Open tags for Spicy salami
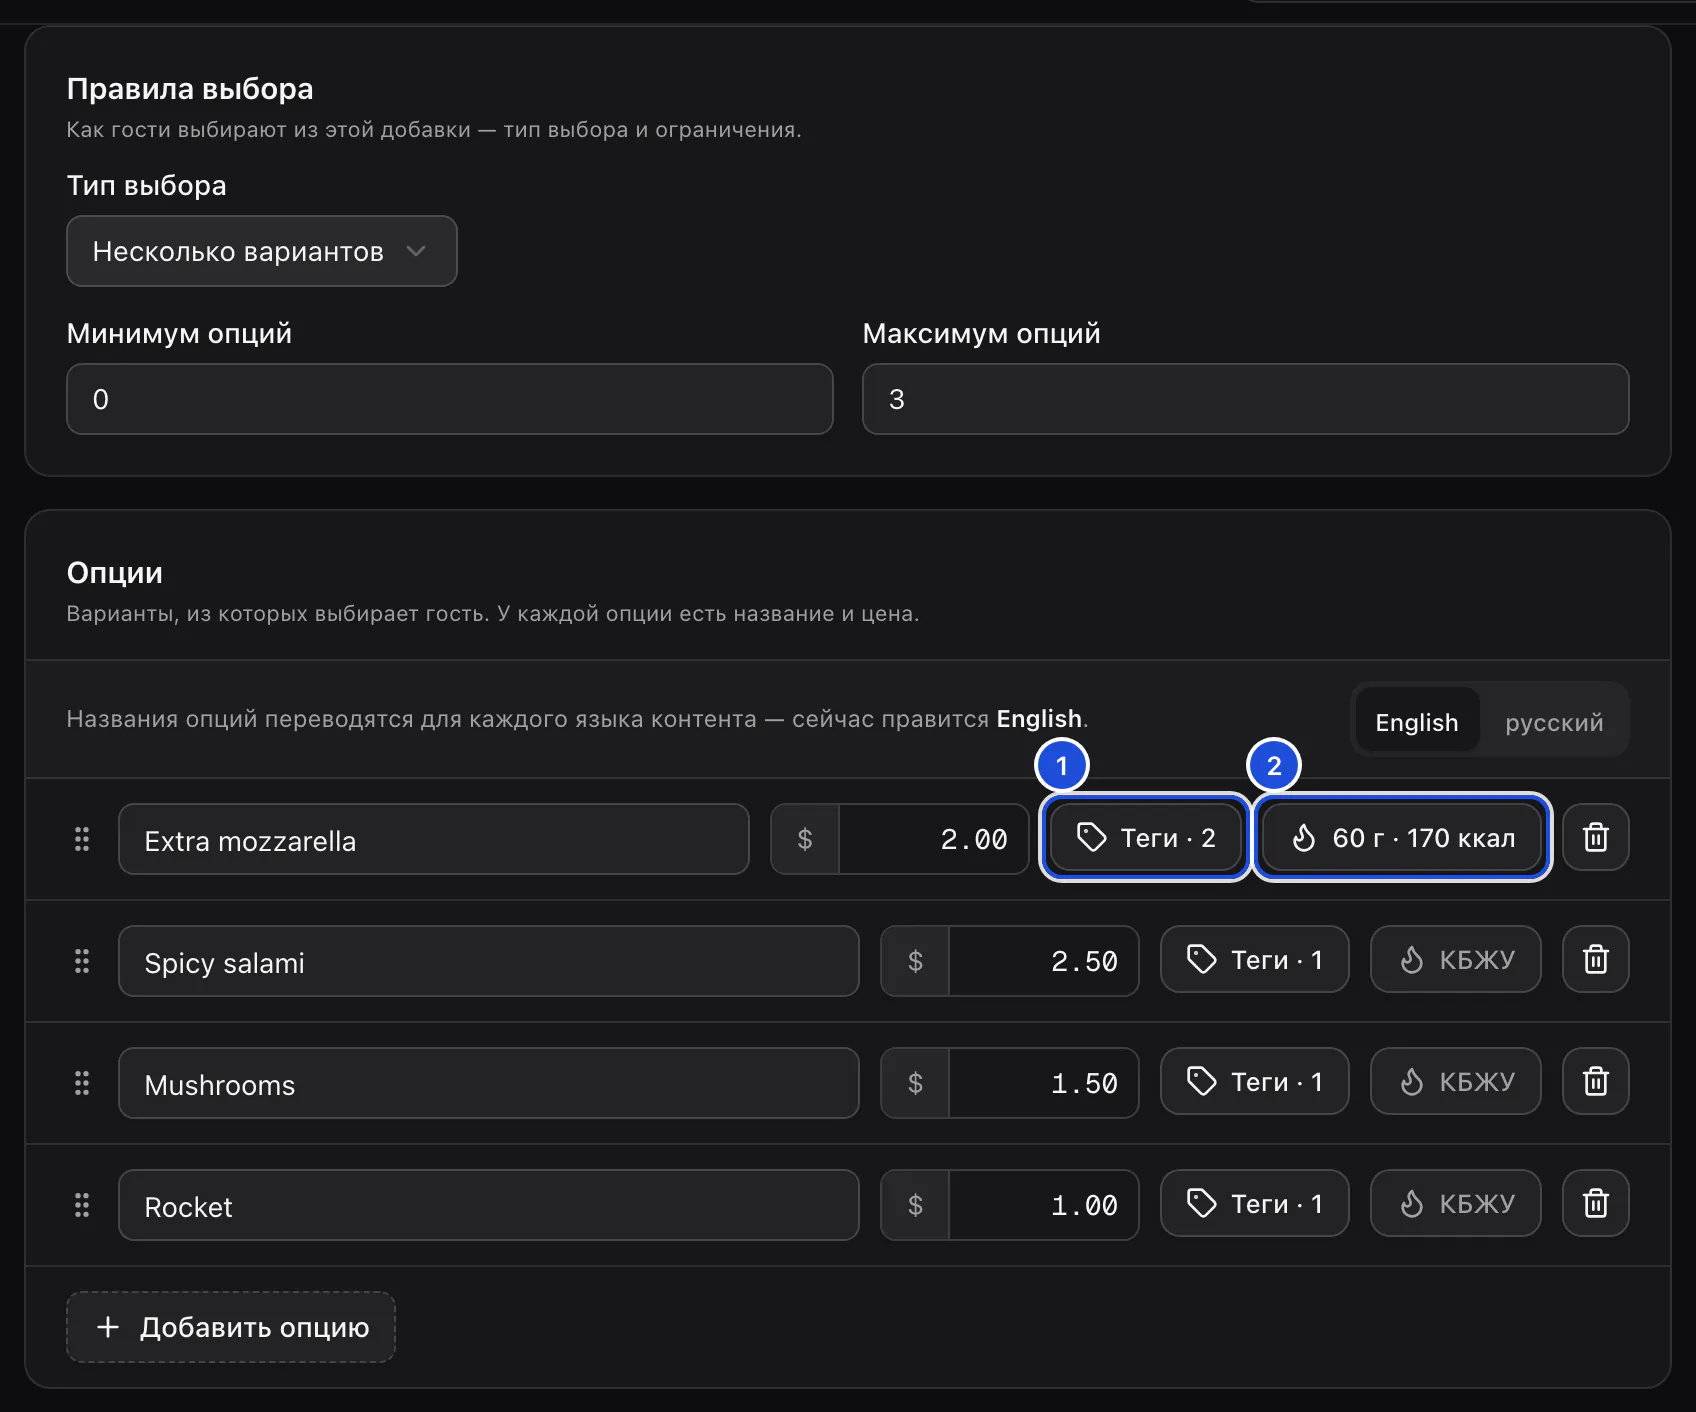Screen dimensions: 1696x1412 point(1255,960)
